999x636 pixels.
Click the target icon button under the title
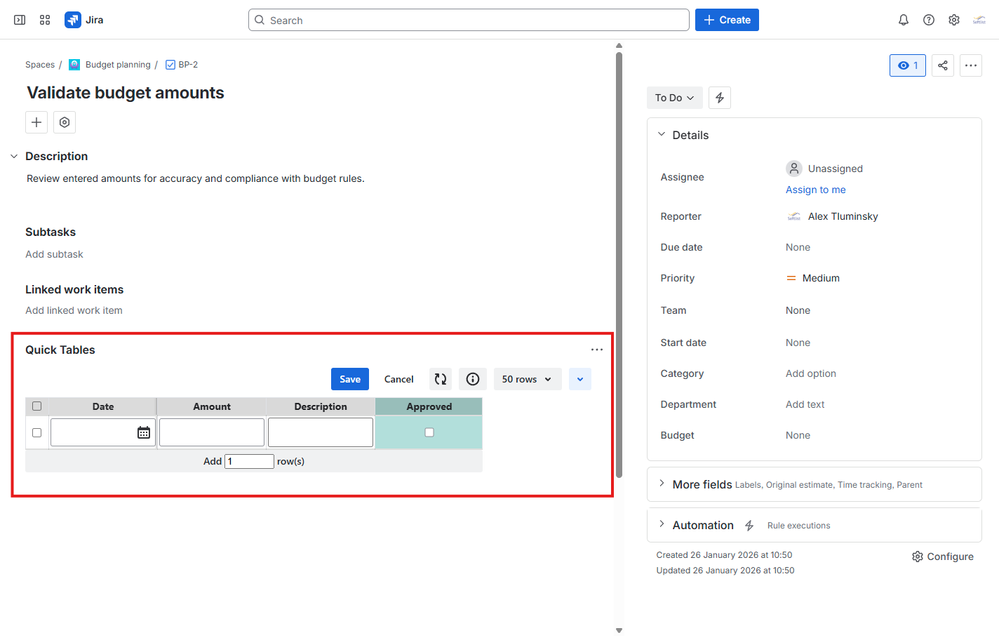point(64,122)
